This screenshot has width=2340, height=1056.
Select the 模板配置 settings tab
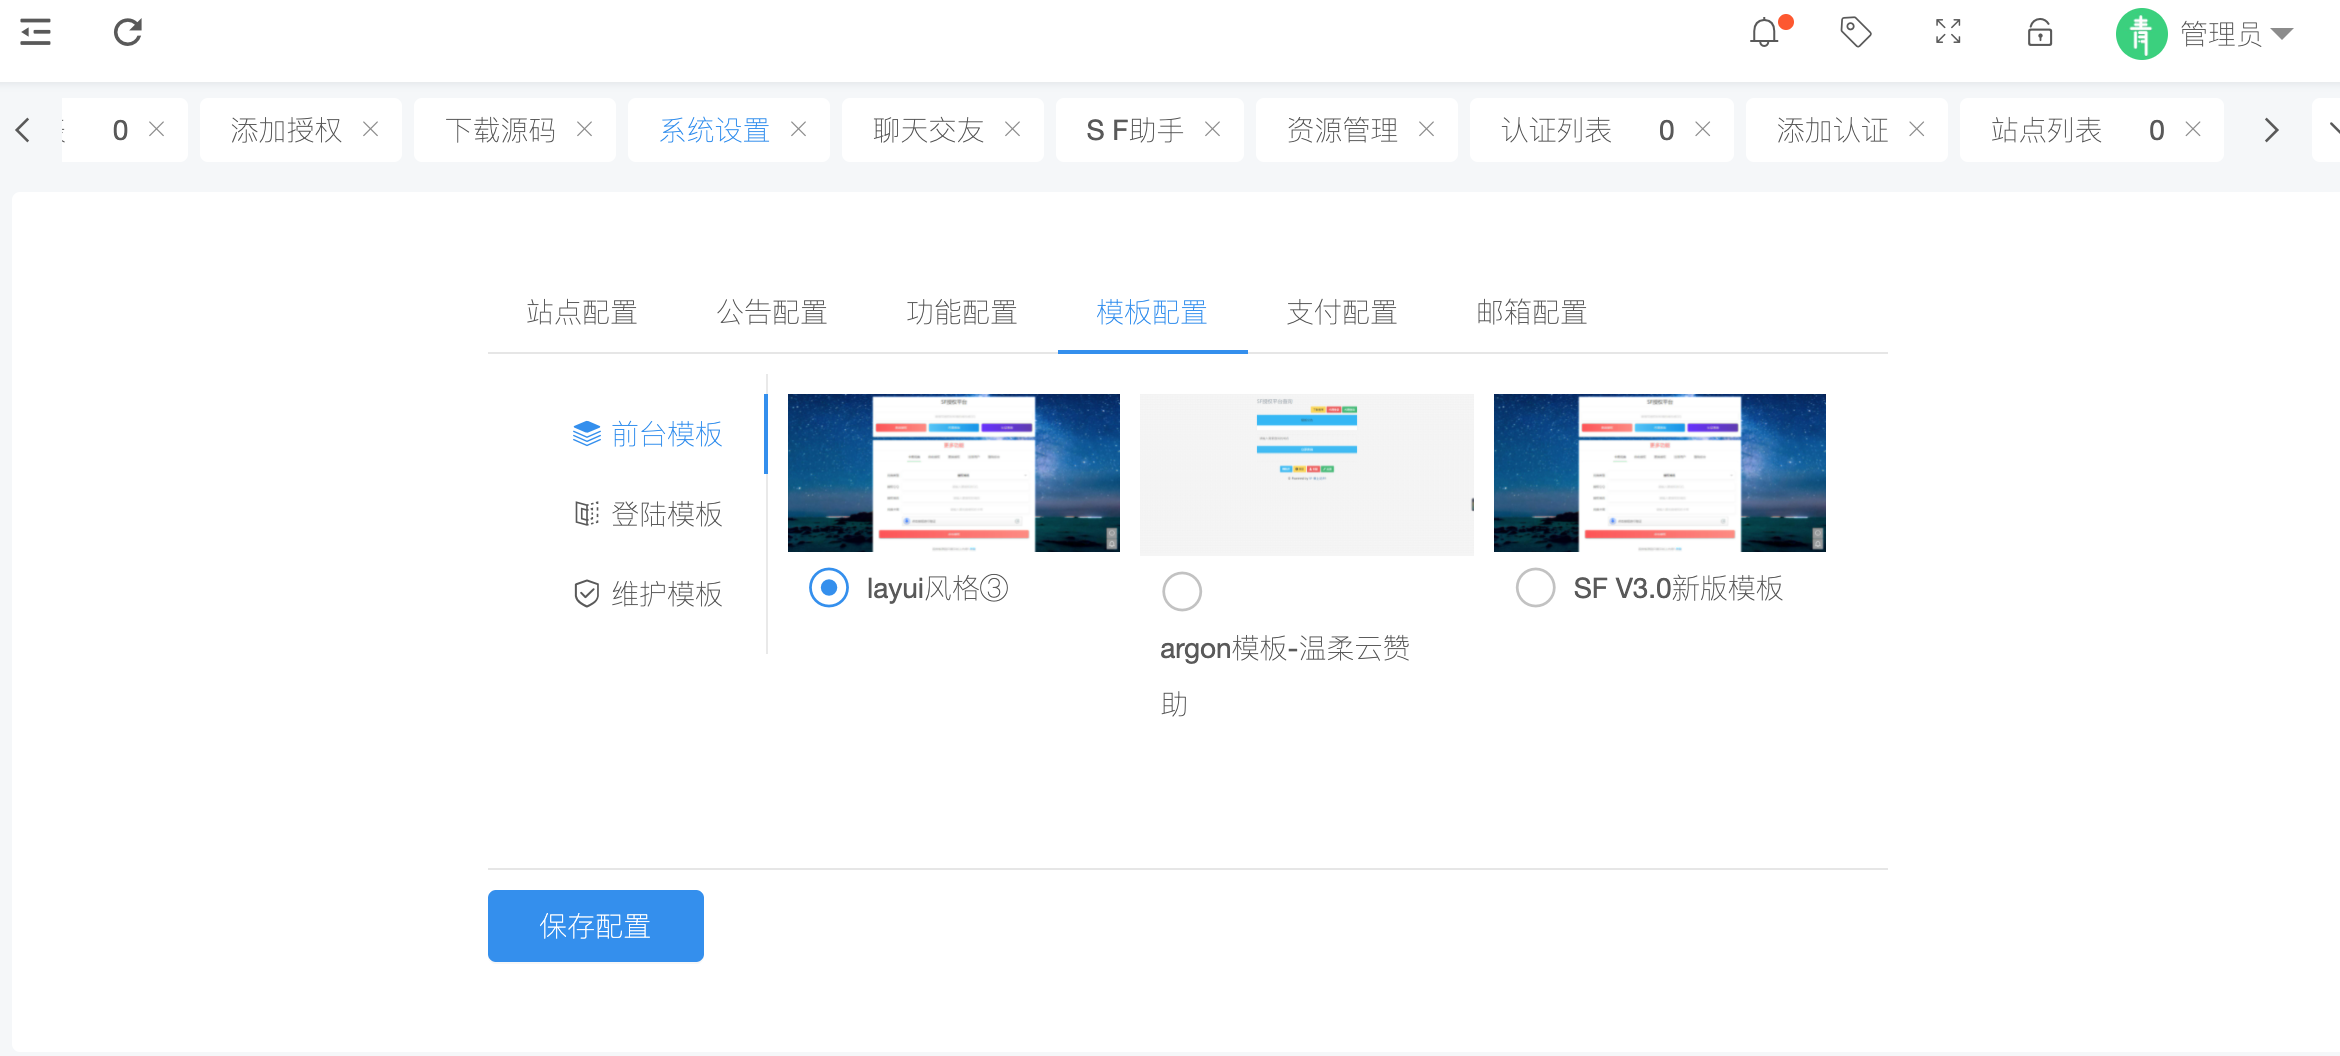click(1152, 313)
